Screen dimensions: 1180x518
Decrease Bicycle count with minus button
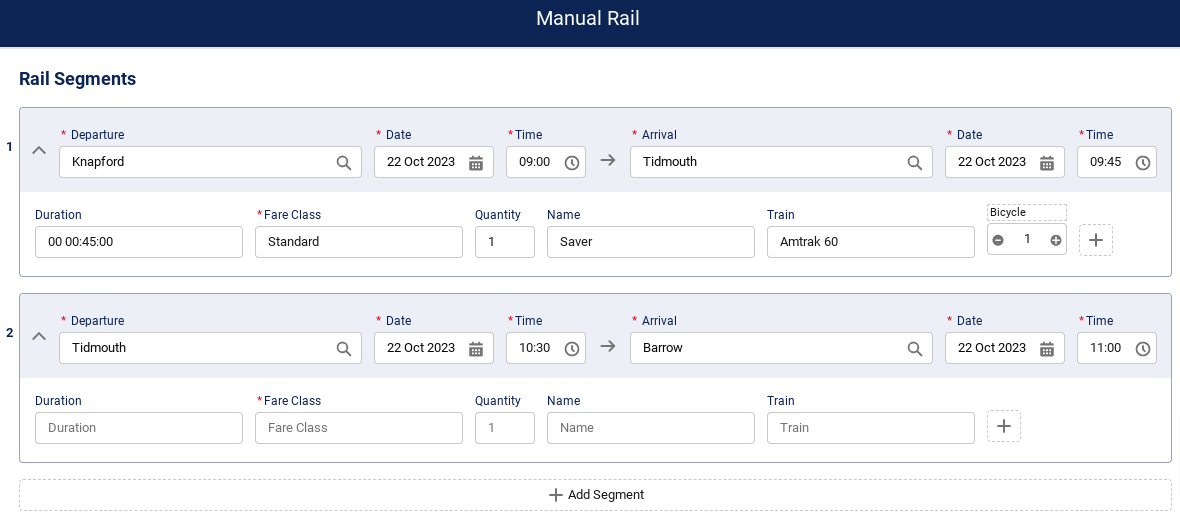(x=998, y=240)
